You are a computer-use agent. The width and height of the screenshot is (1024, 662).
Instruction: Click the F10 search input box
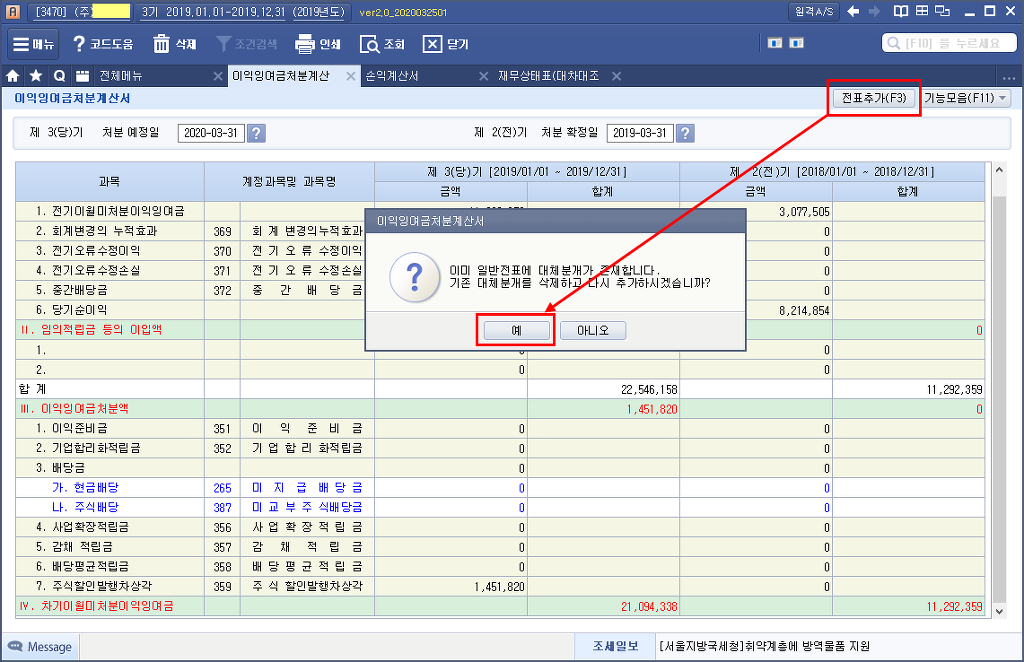[950, 44]
